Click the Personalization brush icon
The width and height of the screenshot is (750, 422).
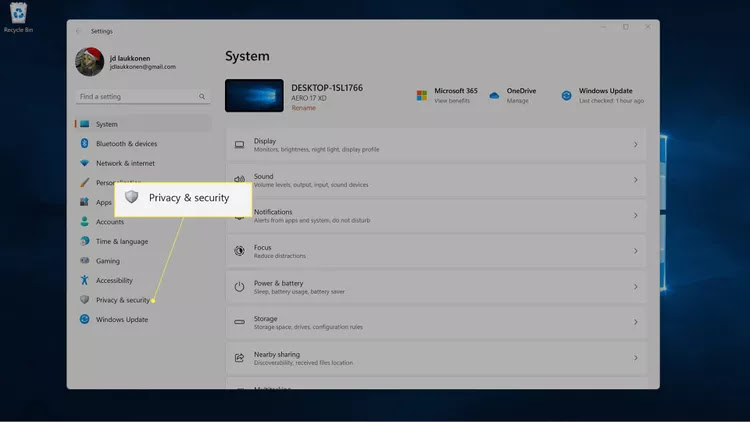(x=85, y=183)
